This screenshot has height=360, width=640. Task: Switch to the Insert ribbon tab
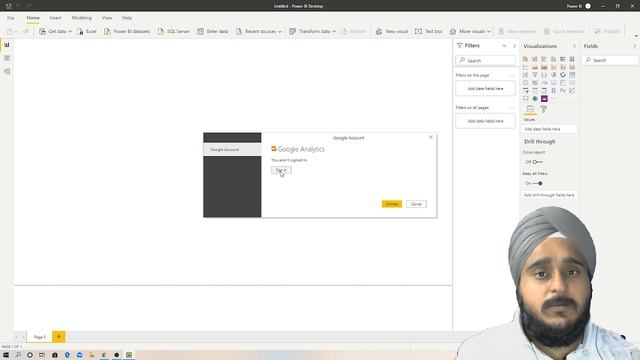click(x=56, y=18)
